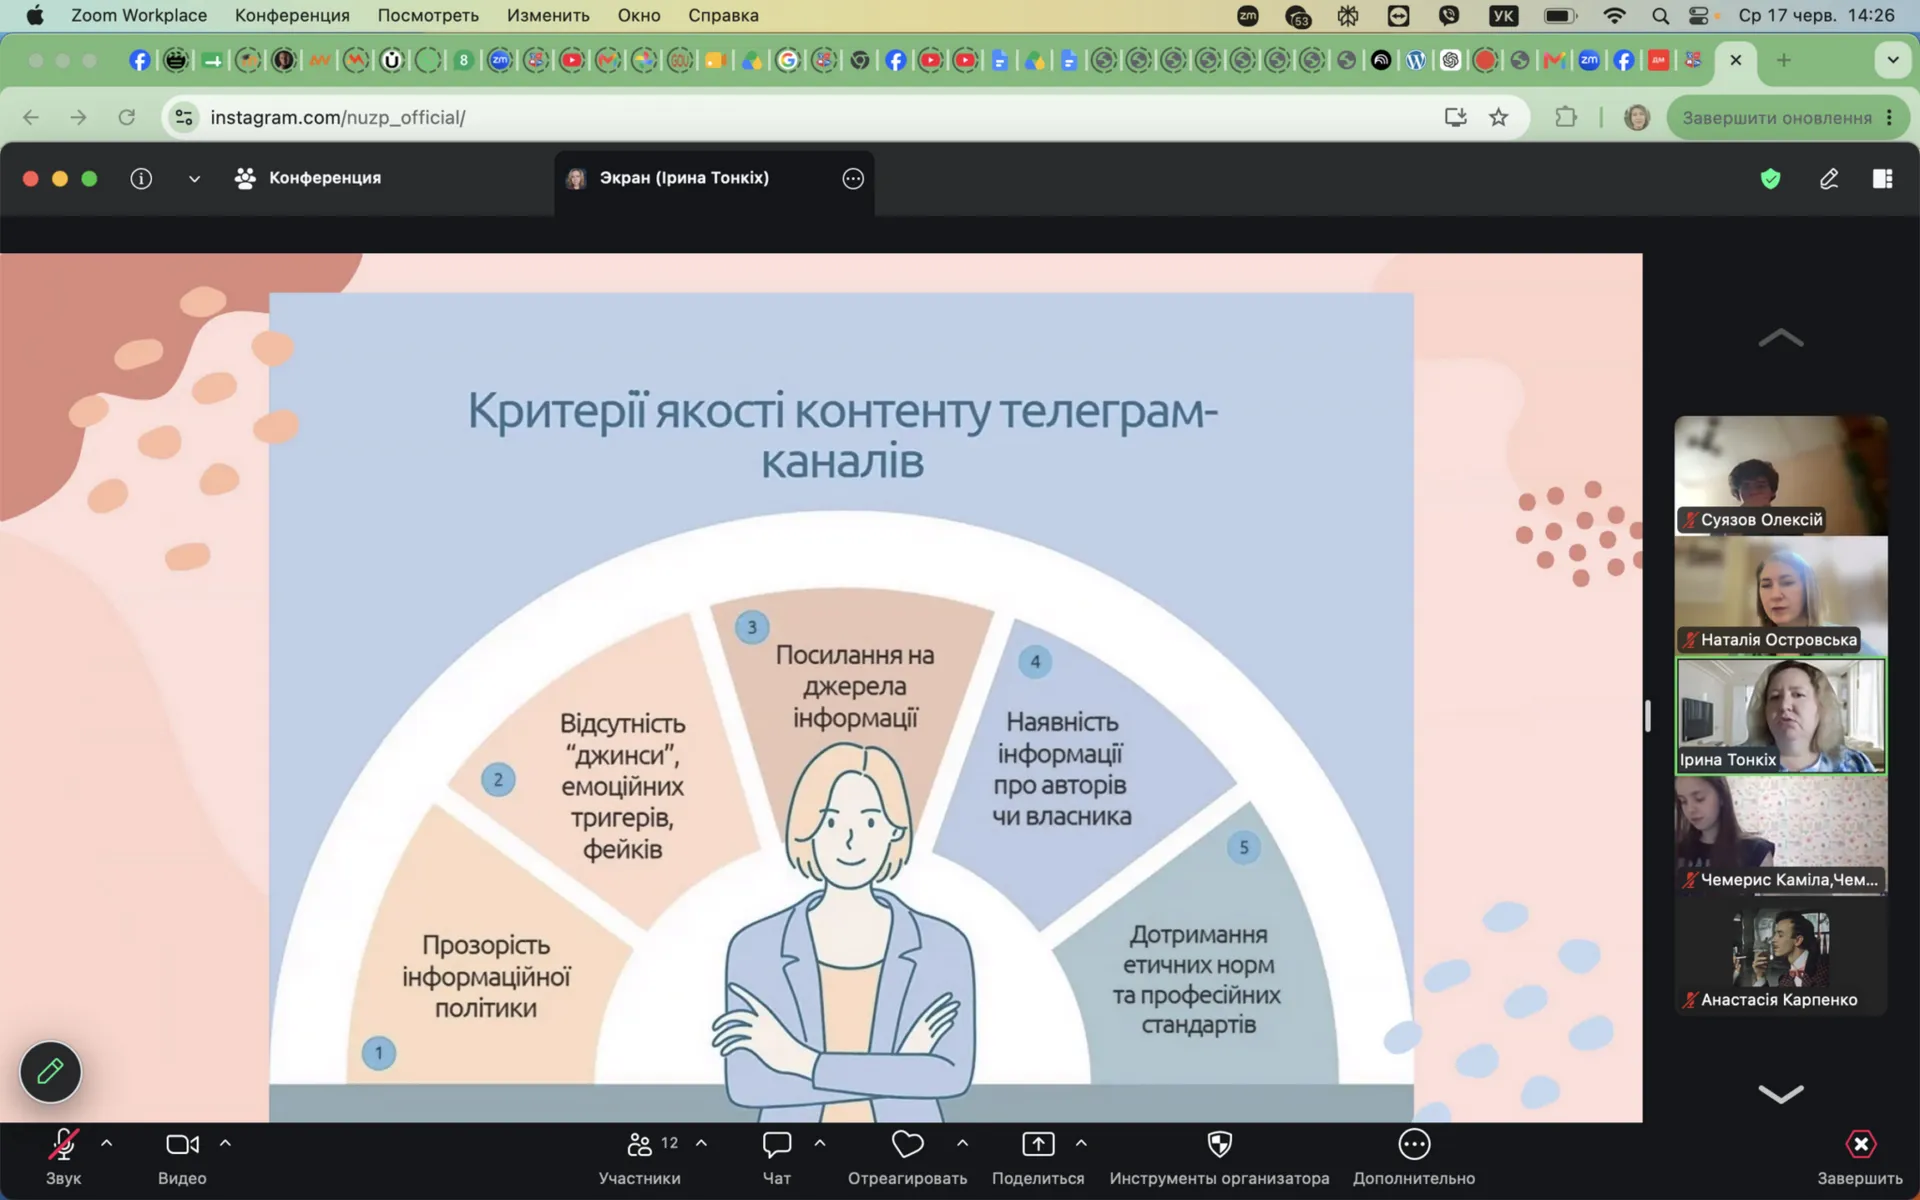Expand share options chevron beside Поделиться
1920x1200 pixels.
tap(1081, 1143)
